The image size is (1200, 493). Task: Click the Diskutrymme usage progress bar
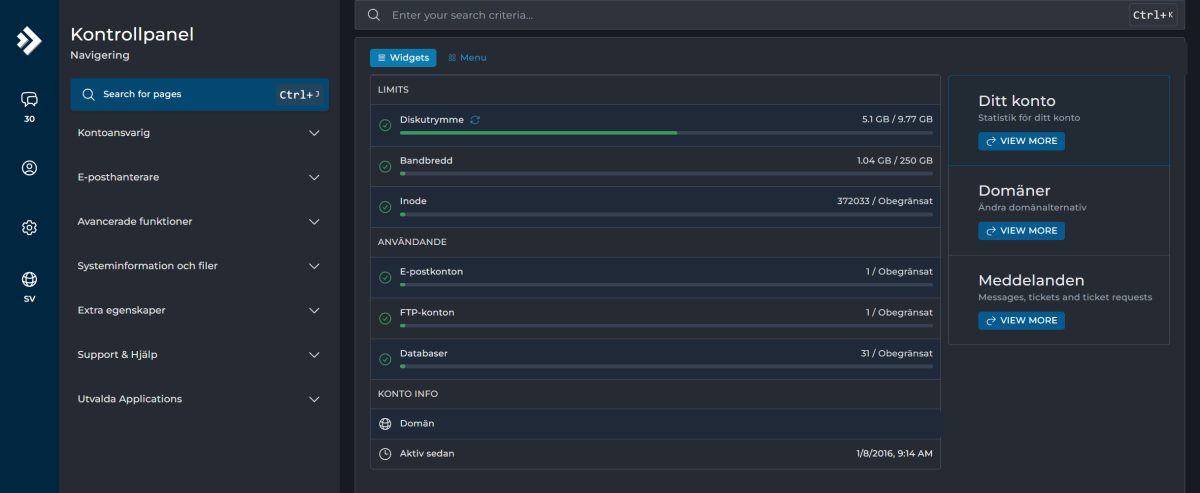pyautogui.click(x=666, y=132)
